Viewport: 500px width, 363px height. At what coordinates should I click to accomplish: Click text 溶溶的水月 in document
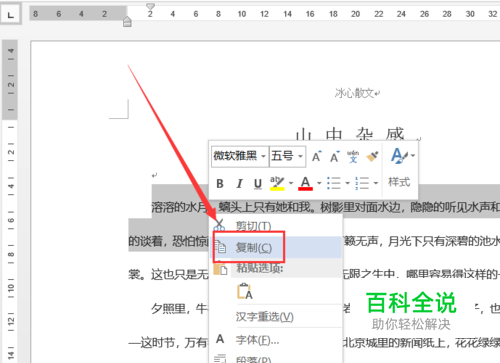tap(179, 207)
